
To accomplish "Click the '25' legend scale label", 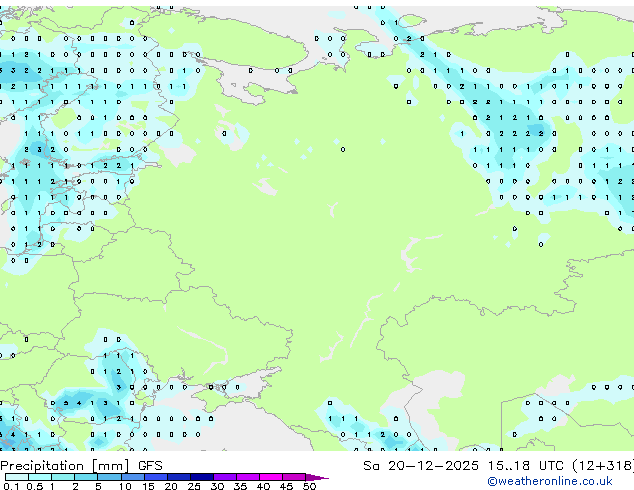I will tap(194, 486).
